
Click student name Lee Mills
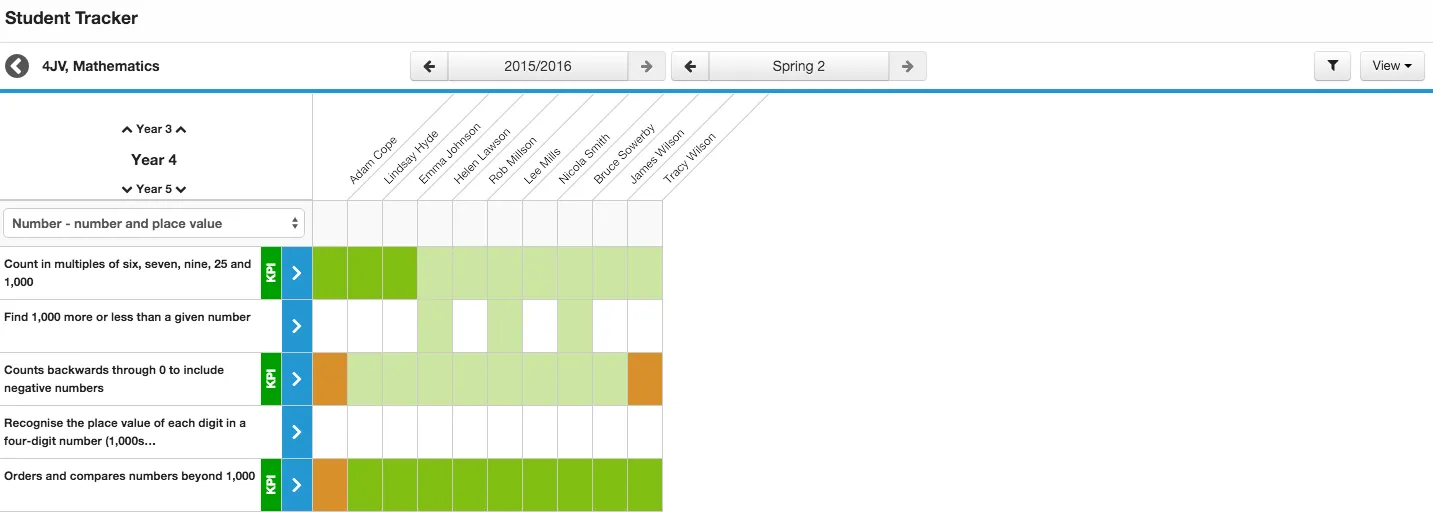point(543,164)
